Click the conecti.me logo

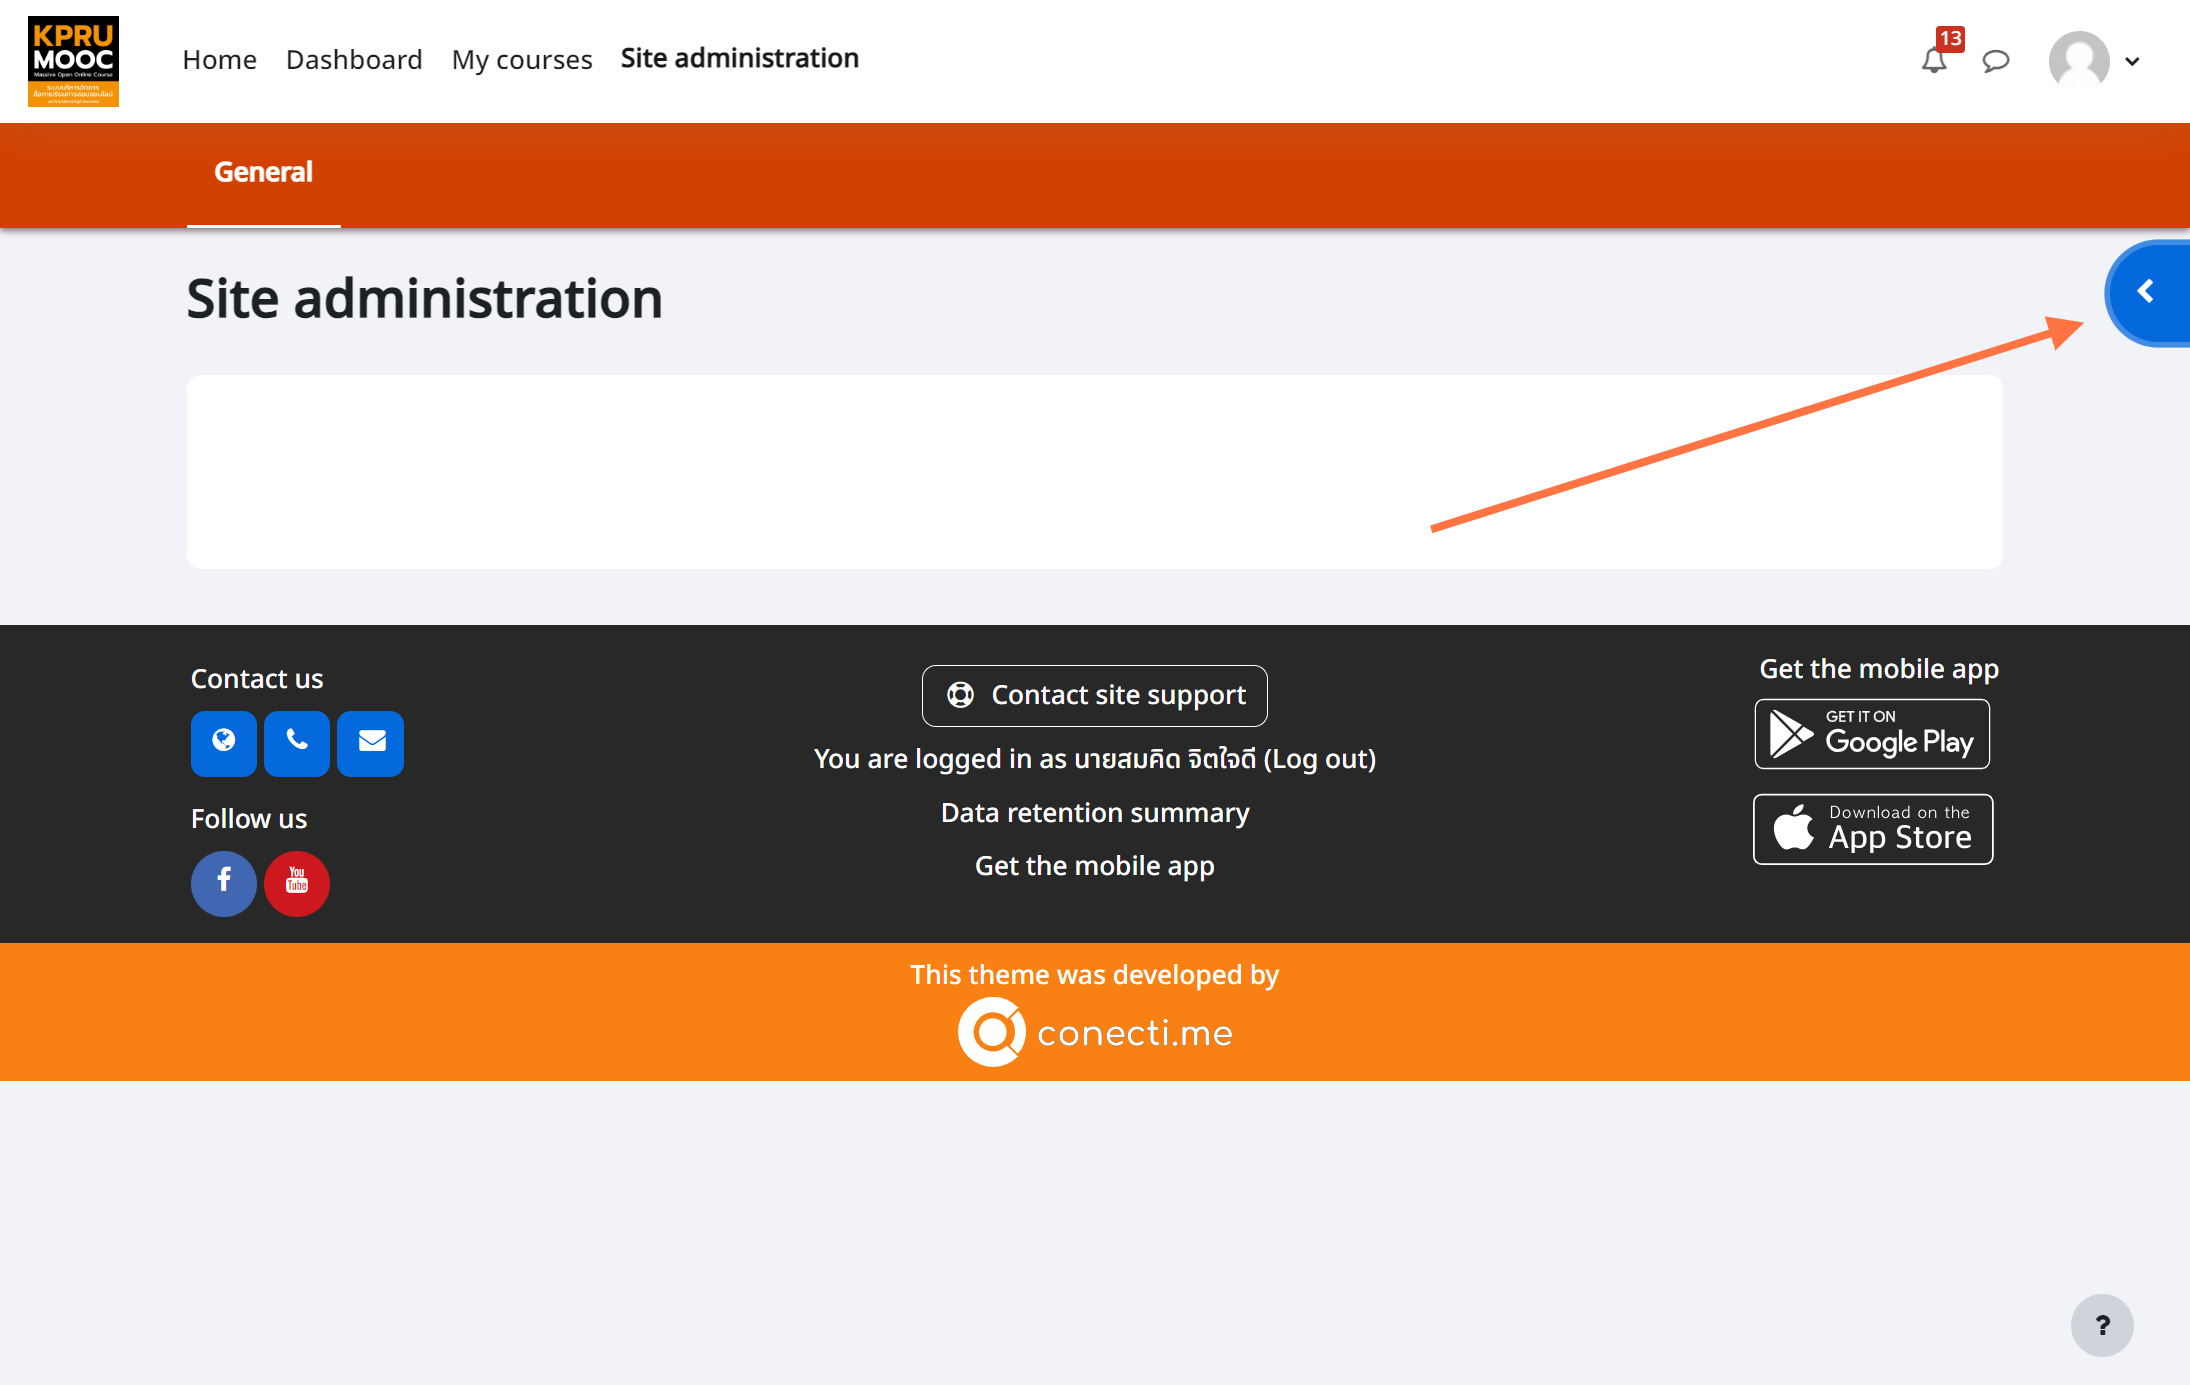1095,1032
